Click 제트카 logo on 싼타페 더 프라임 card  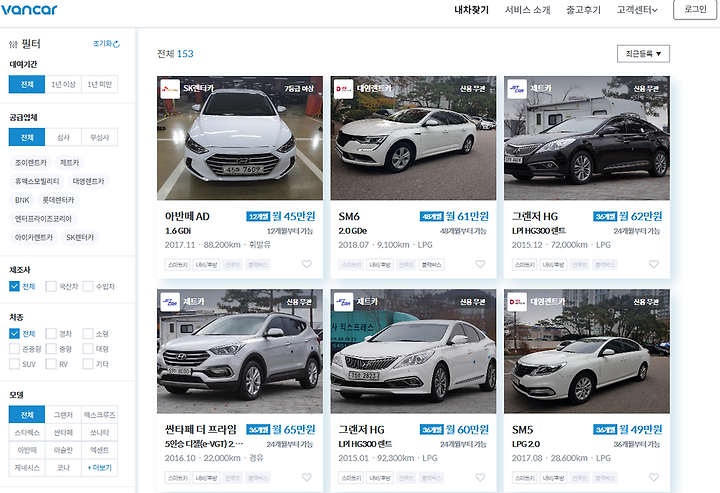pyautogui.click(x=170, y=302)
